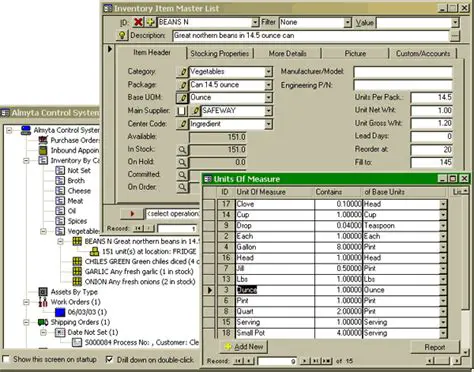
Task: Click the Work Orders icon in the tree
Action: 43,302
